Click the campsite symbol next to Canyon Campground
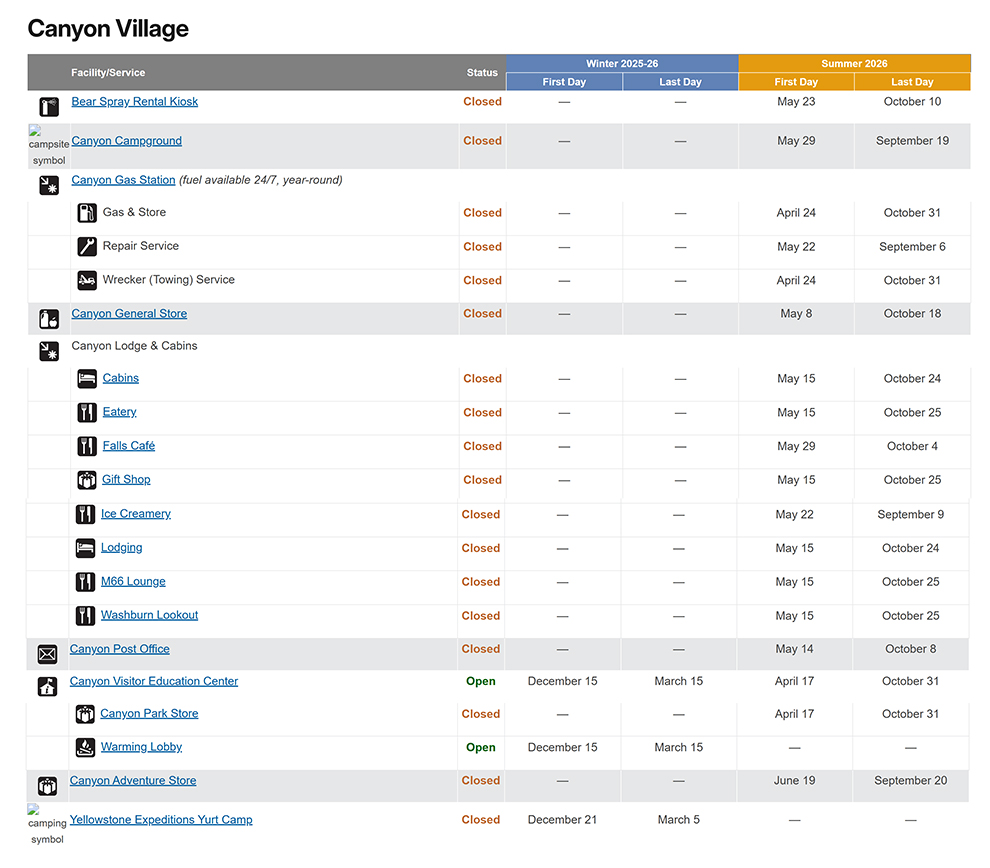 [48, 146]
